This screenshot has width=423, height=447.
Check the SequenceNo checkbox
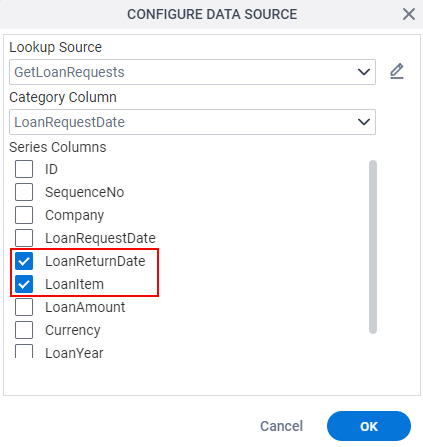point(24,192)
